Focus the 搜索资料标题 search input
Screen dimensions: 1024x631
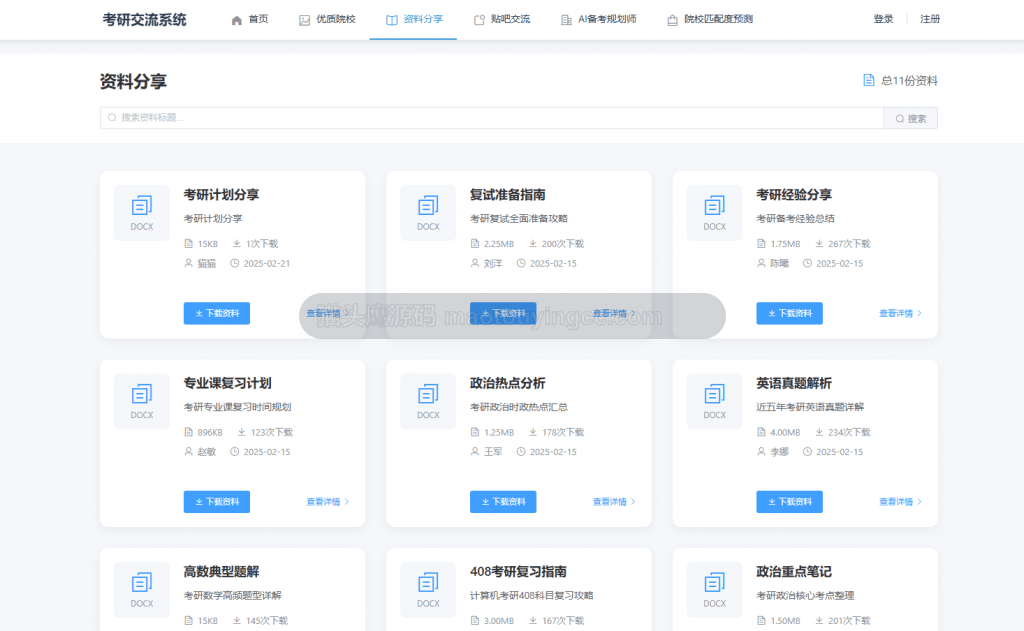(492, 118)
